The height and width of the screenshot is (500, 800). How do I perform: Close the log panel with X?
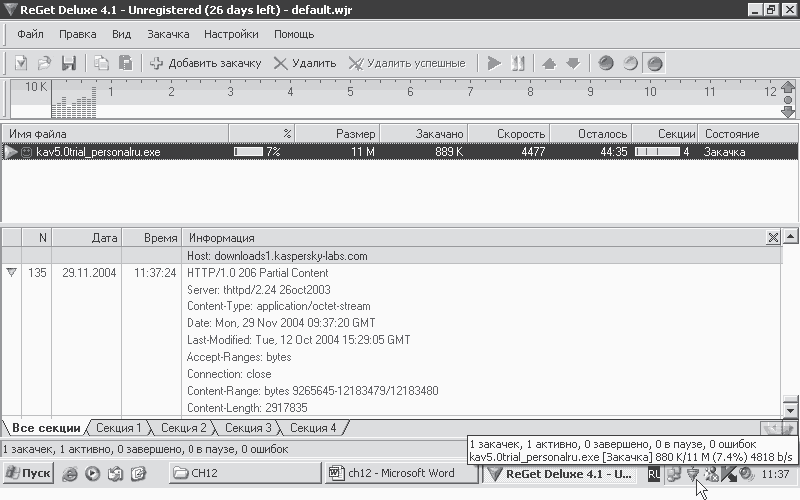coord(773,237)
